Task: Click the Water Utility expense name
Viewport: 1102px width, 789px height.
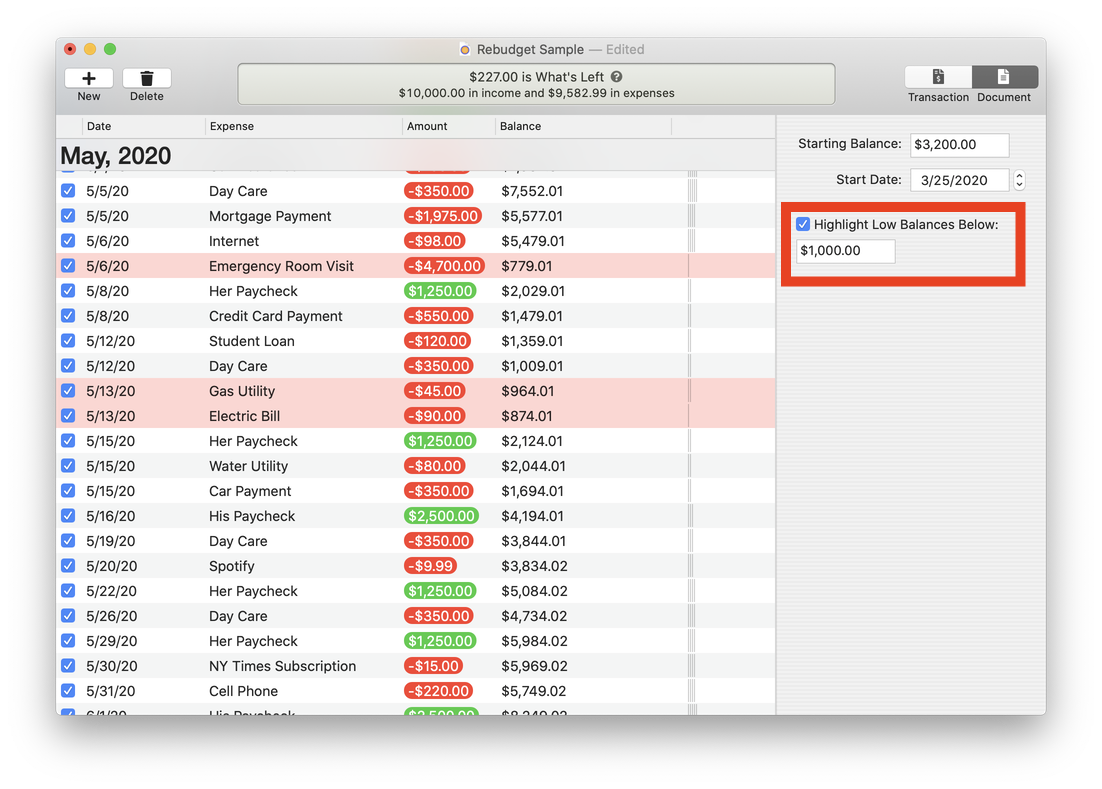Action: coord(249,467)
